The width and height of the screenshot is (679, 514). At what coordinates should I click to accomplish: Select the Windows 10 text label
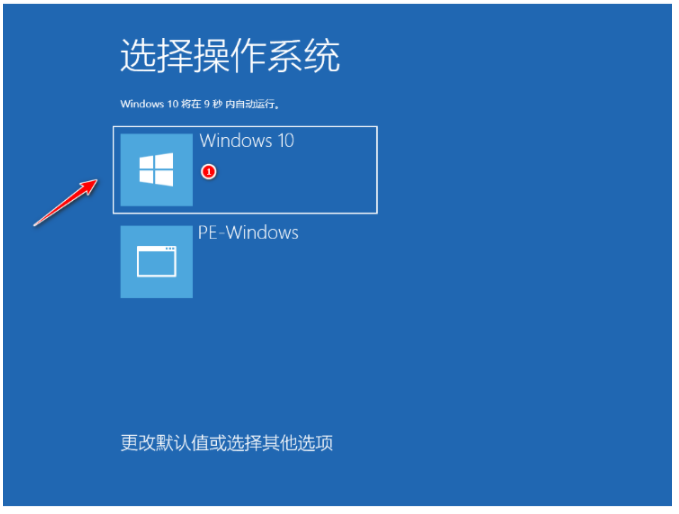[247, 141]
